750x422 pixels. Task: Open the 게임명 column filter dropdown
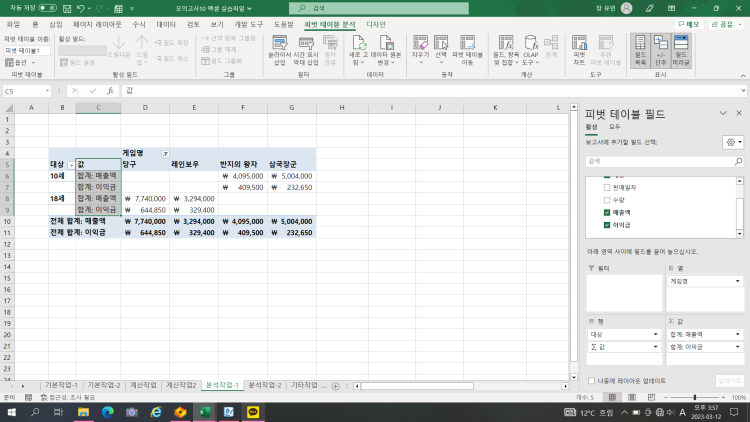click(166, 152)
